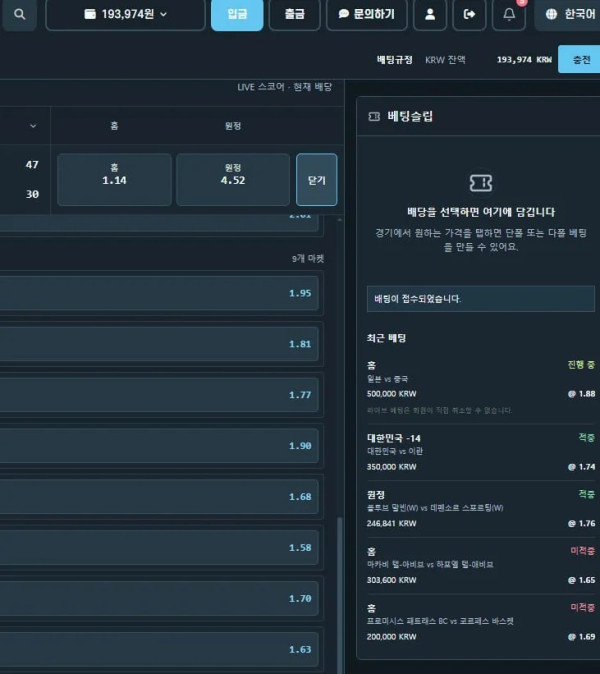Click the @ 1.74 odds value
The height and width of the screenshot is (674, 600).
click(582, 467)
